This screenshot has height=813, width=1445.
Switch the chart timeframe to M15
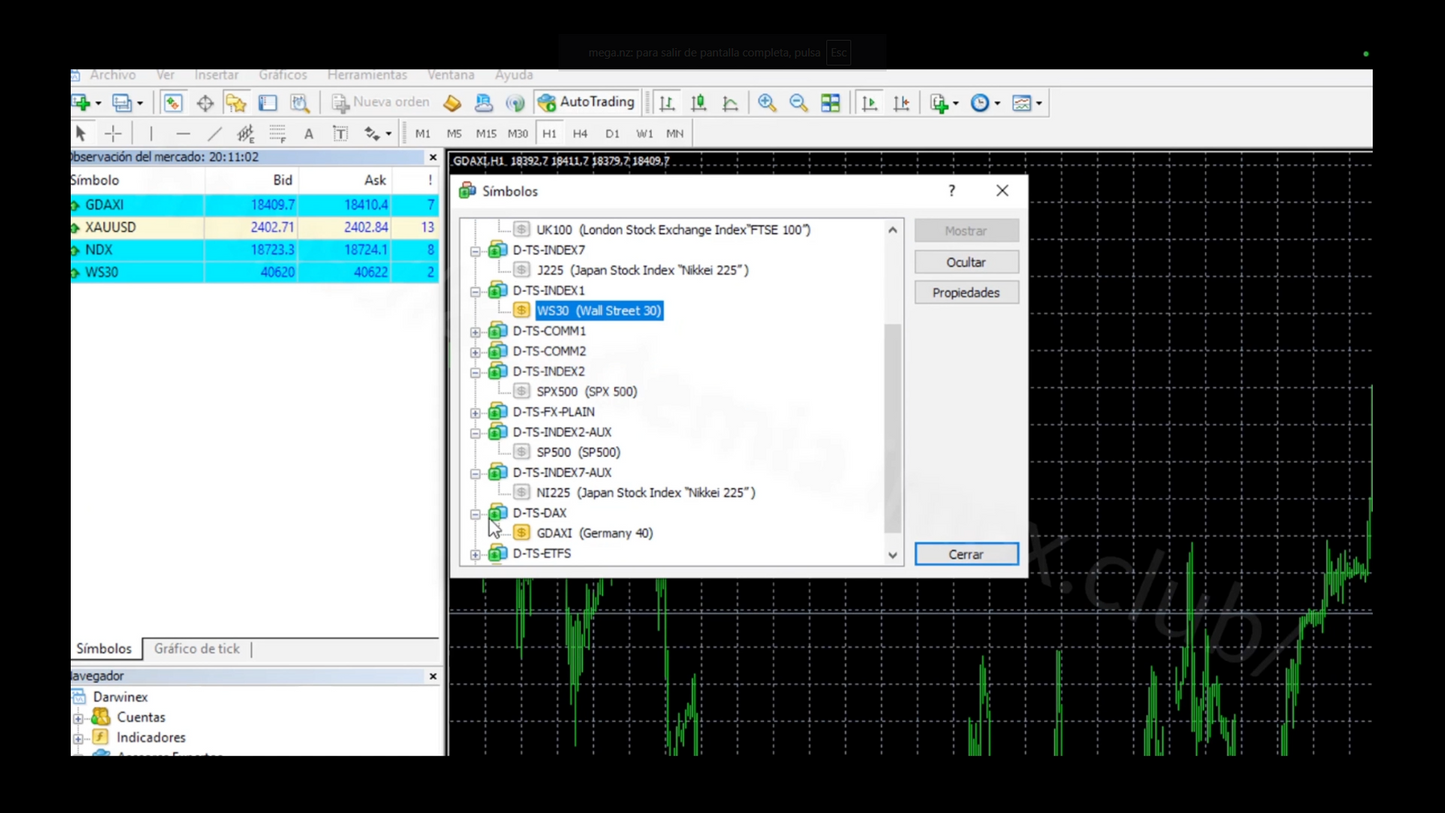click(x=486, y=133)
